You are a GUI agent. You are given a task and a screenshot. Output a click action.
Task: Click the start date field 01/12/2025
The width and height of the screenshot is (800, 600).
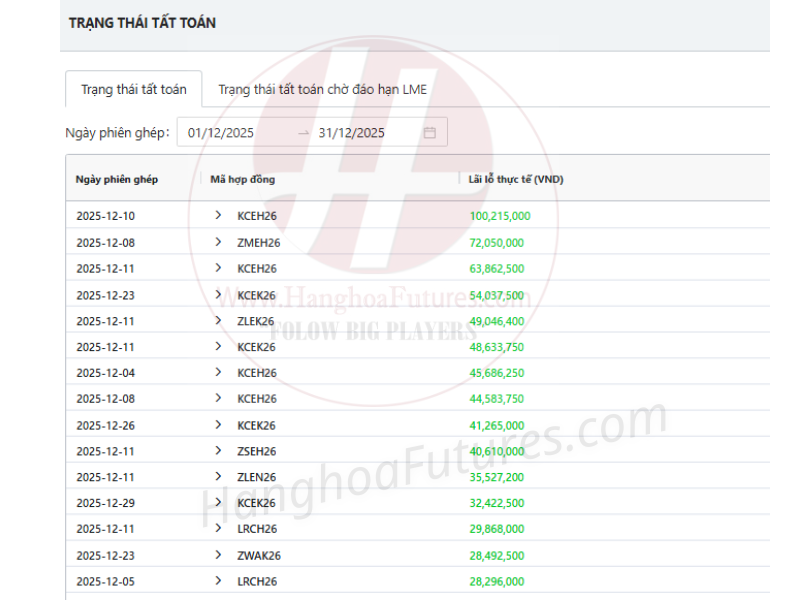[x=222, y=133]
